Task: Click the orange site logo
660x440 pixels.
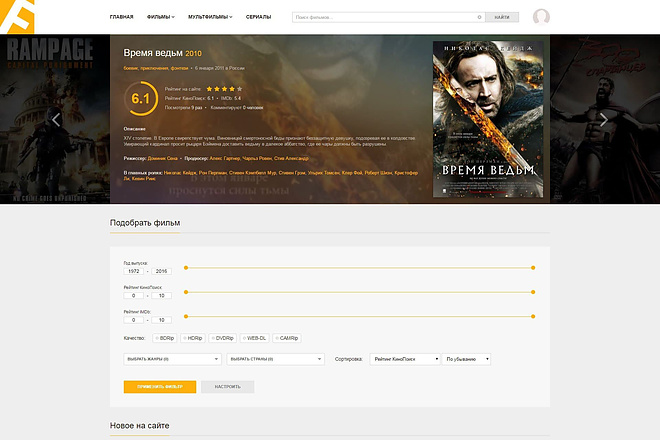Action: click(x=17, y=16)
